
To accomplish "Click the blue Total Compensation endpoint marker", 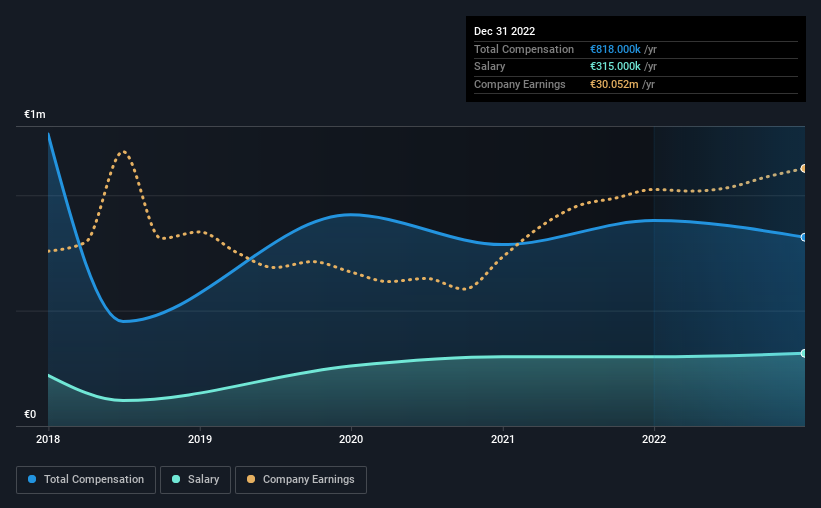I will click(x=803, y=237).
